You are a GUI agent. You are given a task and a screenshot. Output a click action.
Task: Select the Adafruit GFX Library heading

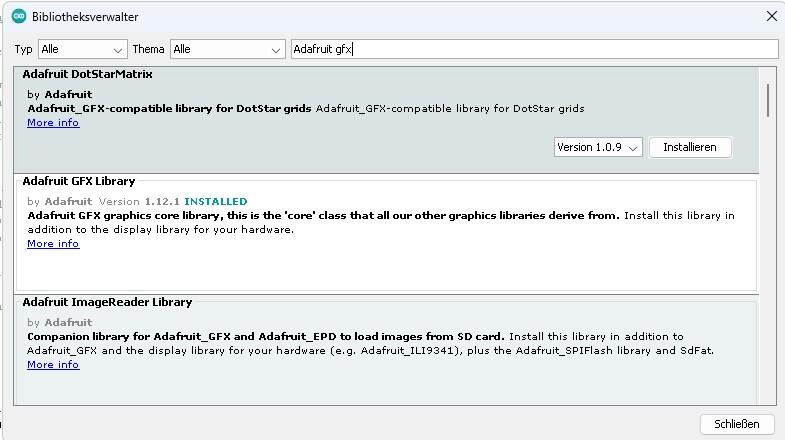(x=78, y=181)
